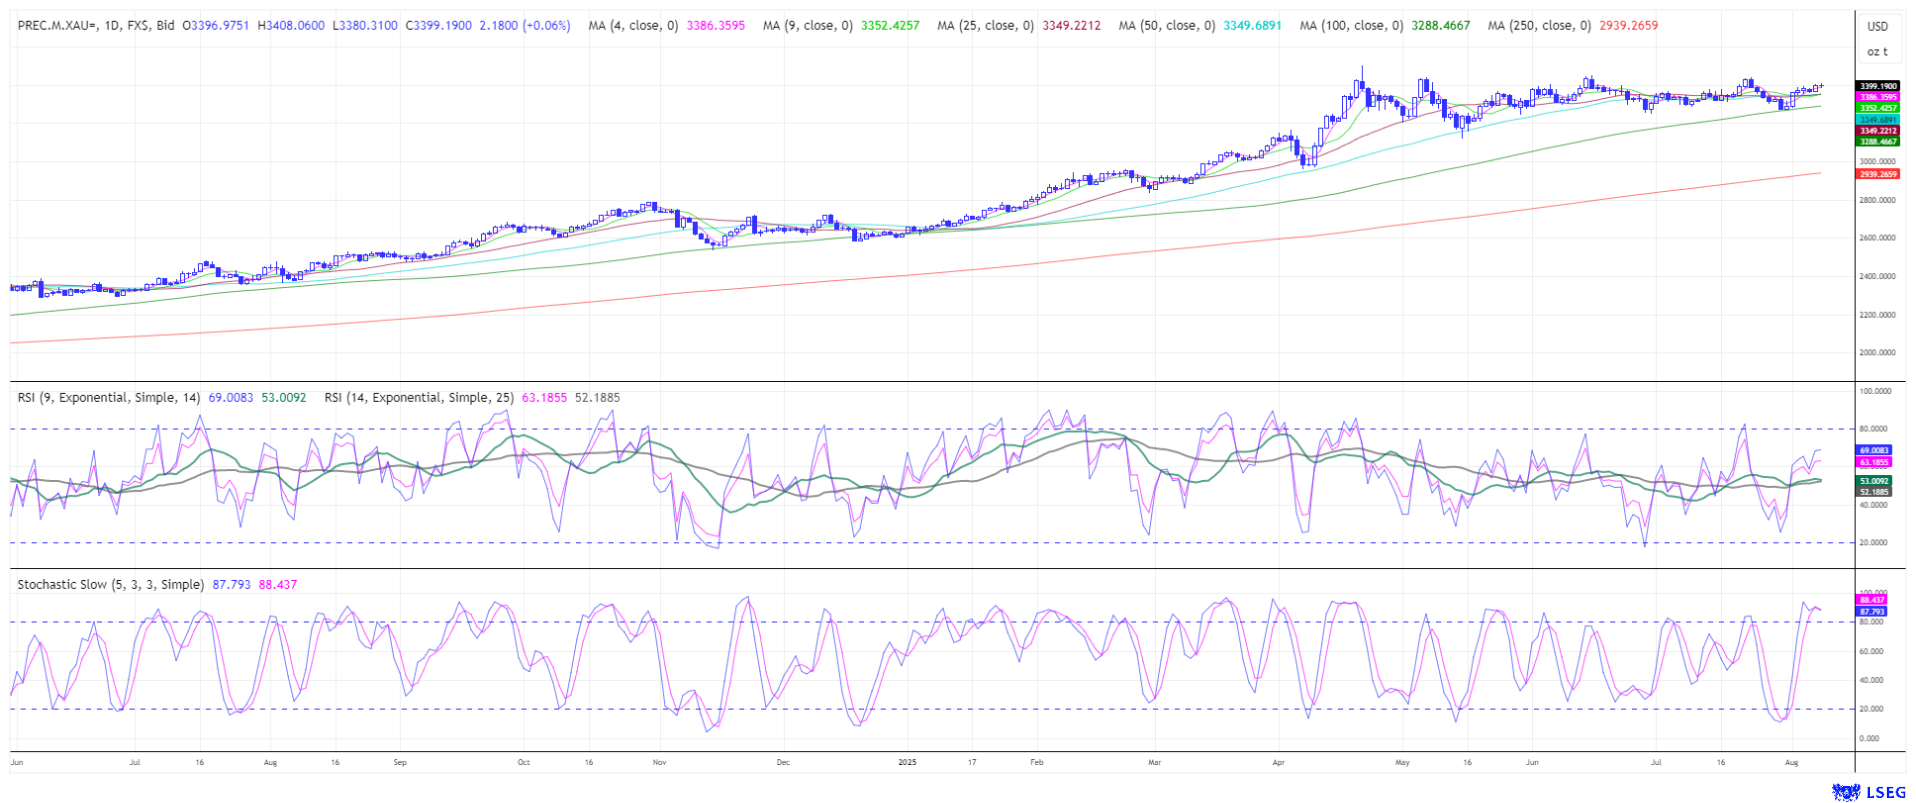The image size is (1916, 803).
Task: Select the MA (9, close, 0) legend
Action: click(x=807, y=26)
